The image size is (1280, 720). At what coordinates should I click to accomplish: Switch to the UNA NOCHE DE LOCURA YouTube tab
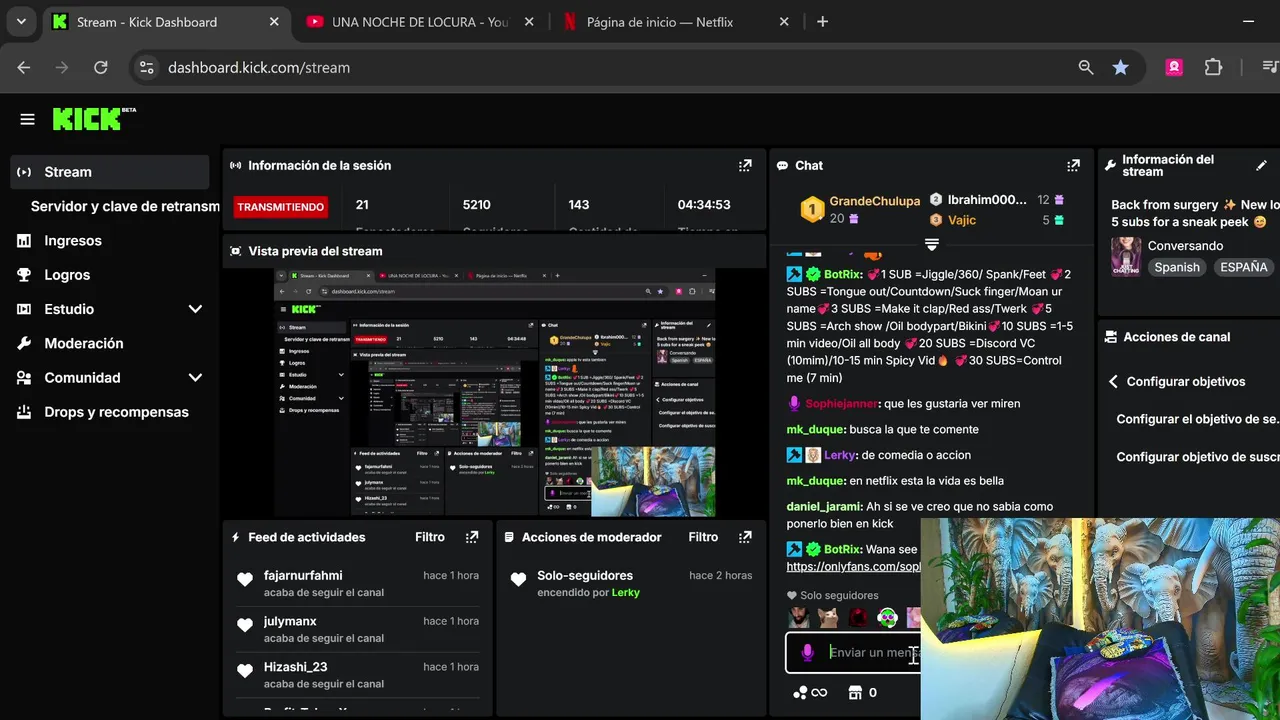(x=420, y=22)
